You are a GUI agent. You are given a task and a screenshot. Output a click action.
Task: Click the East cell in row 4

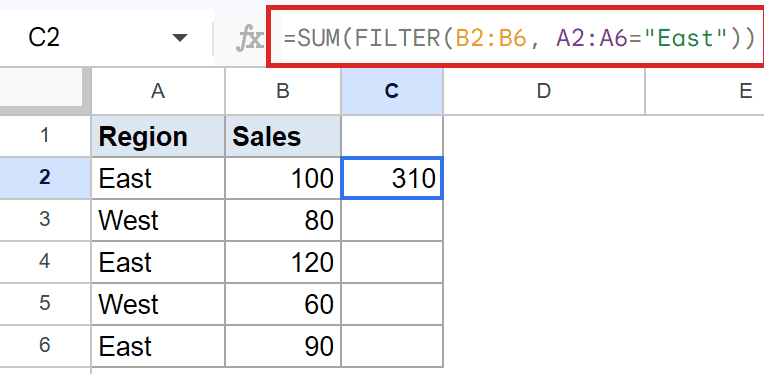tap(158, 262)
